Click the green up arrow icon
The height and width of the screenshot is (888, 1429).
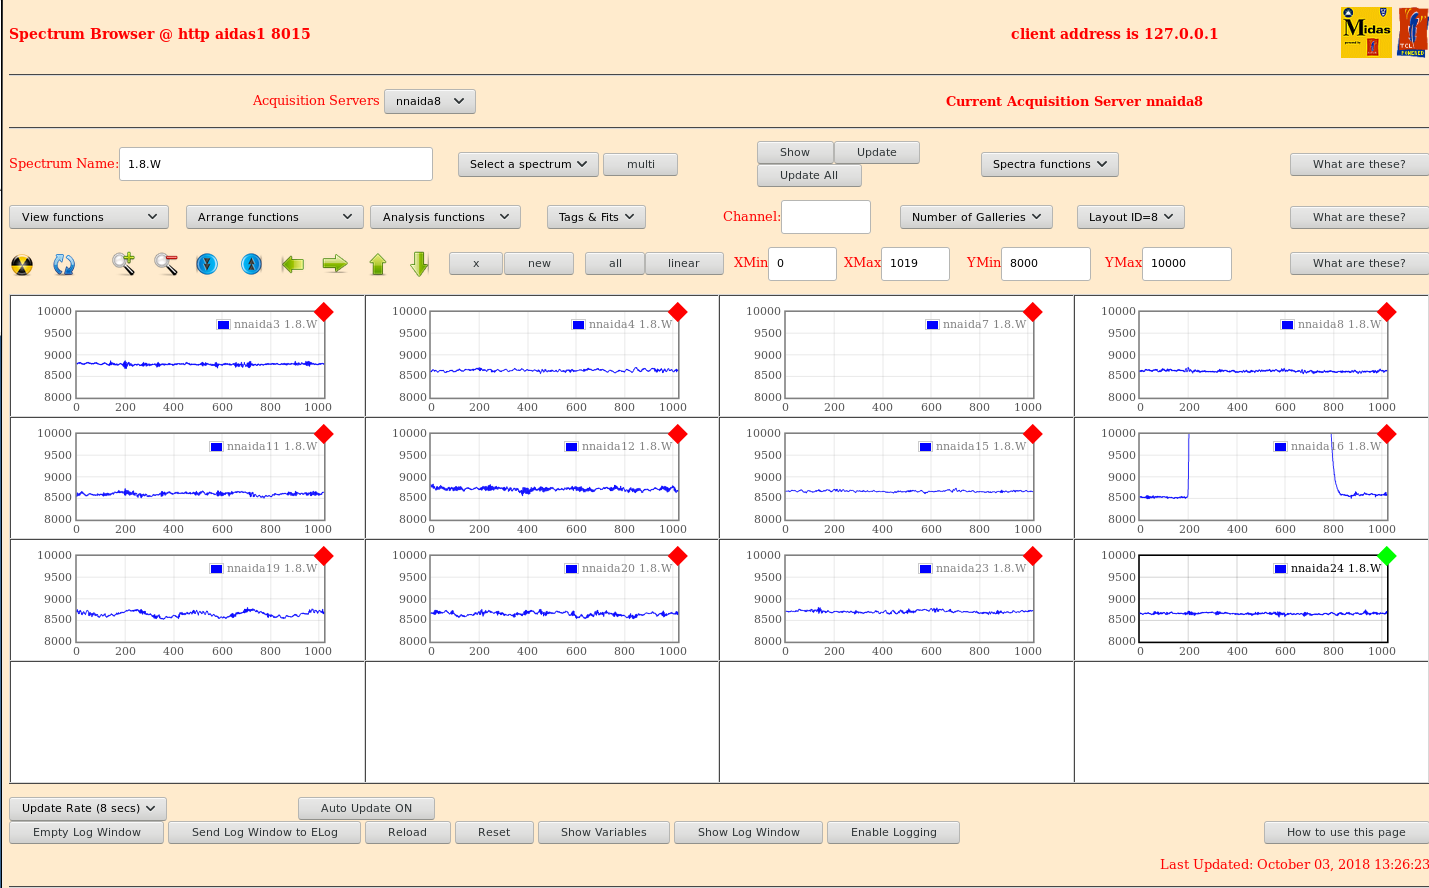tap(378, 264)
